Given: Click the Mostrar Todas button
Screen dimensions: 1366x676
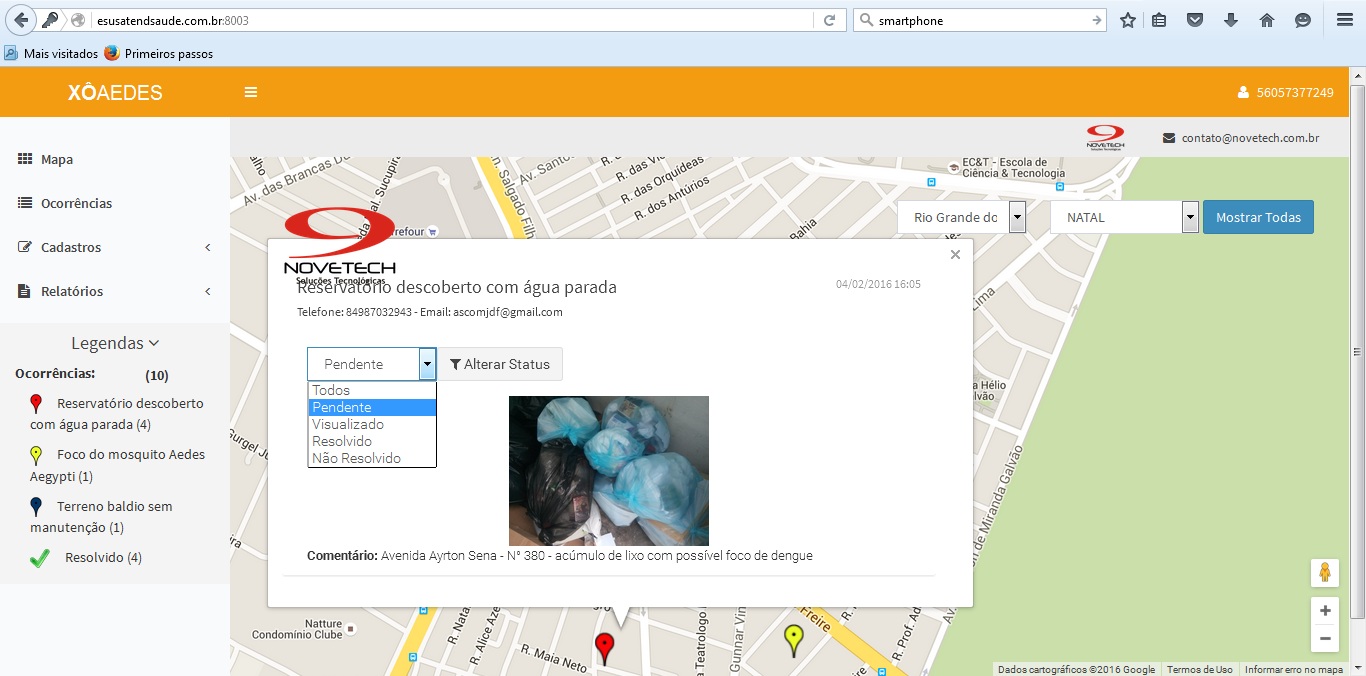Looking at the screenshot, I should tap(1258, 217).
